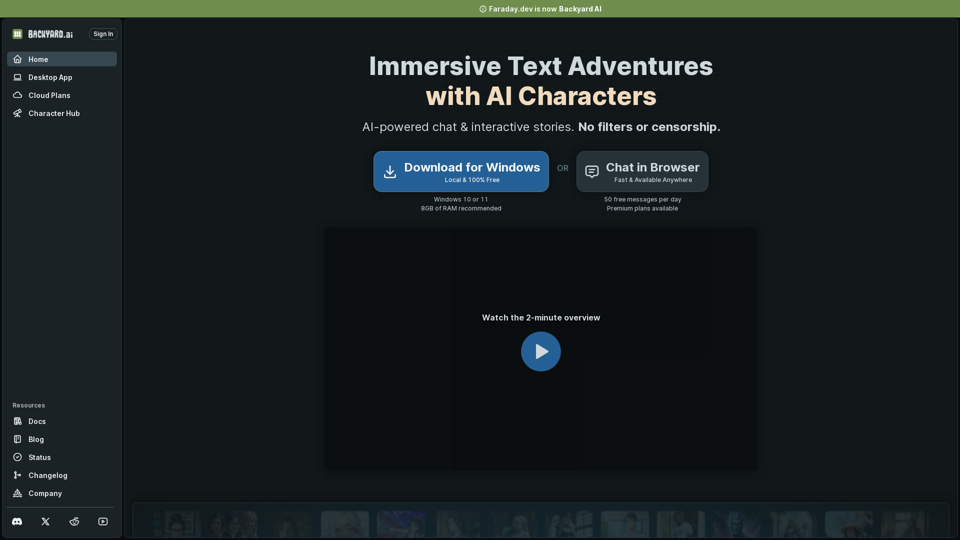The image size is (960, 540).
Task: Click the Cloud Plans cloud icon
Action: (x=17, y=96)
